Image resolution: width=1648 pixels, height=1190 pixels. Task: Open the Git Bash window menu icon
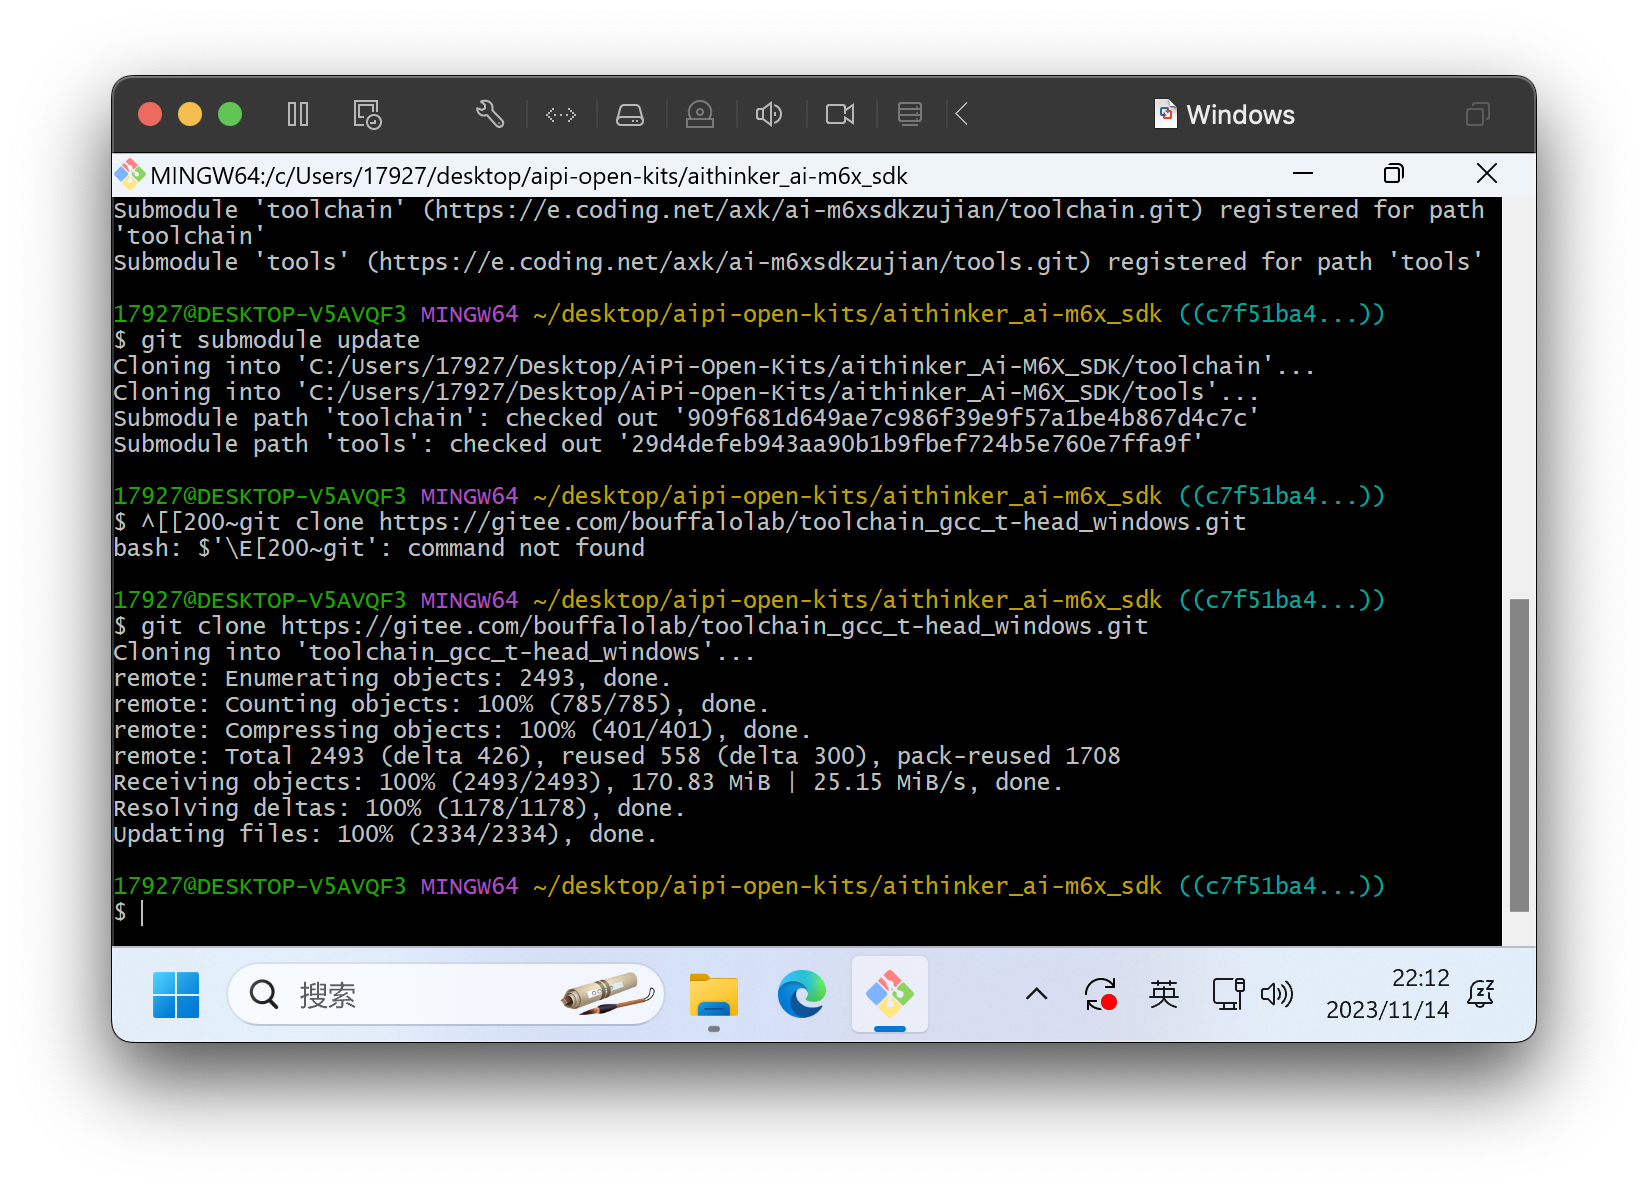pyautogui.click(x=130, y=175)
